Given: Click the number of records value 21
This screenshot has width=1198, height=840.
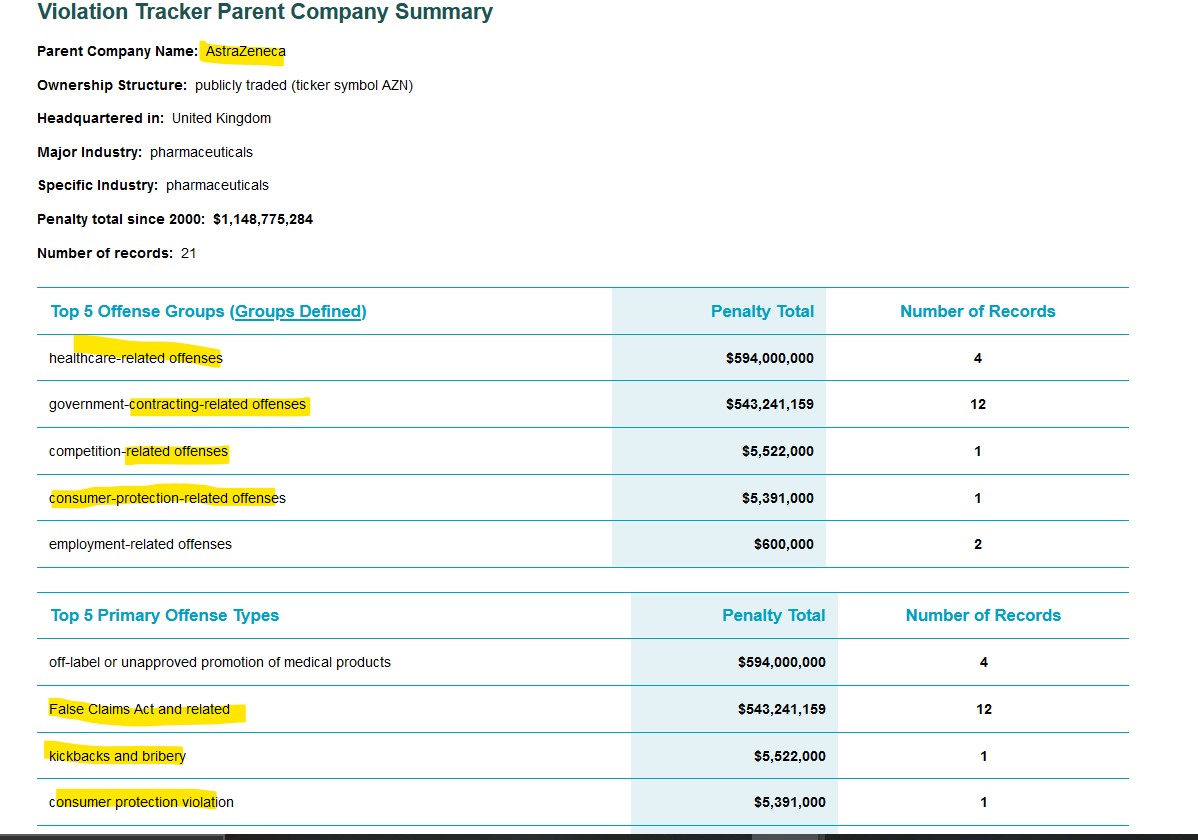Looking at the screenshot, I should (188, 253).
